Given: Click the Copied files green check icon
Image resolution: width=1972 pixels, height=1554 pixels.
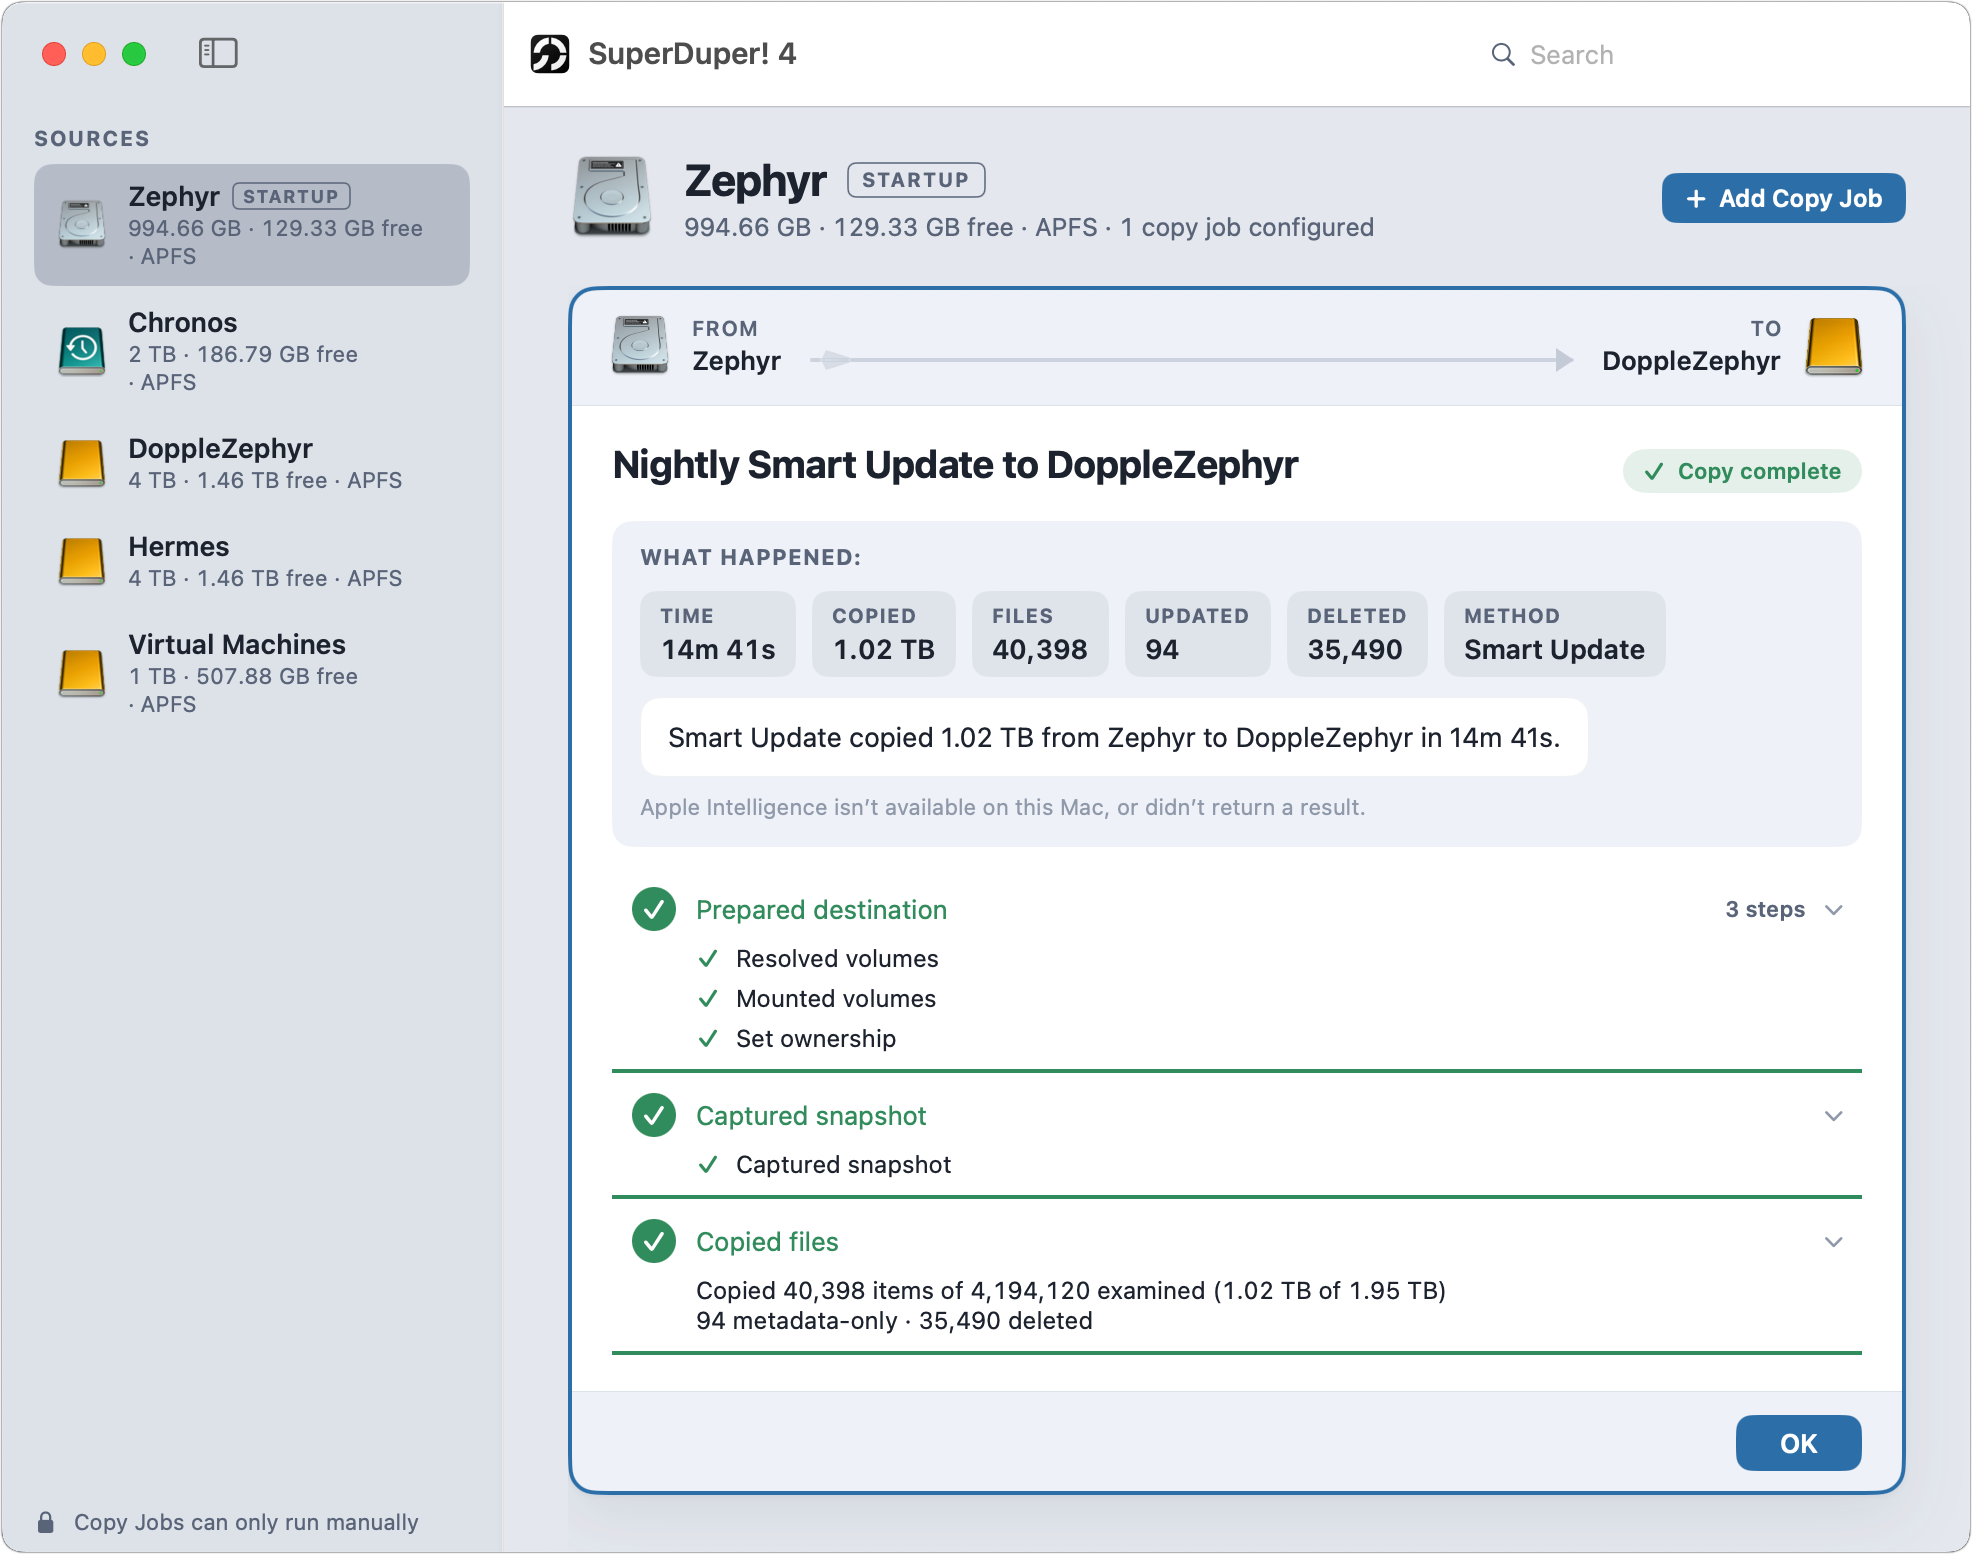Looking at the screenshot, I should [x=654, y=1241].
